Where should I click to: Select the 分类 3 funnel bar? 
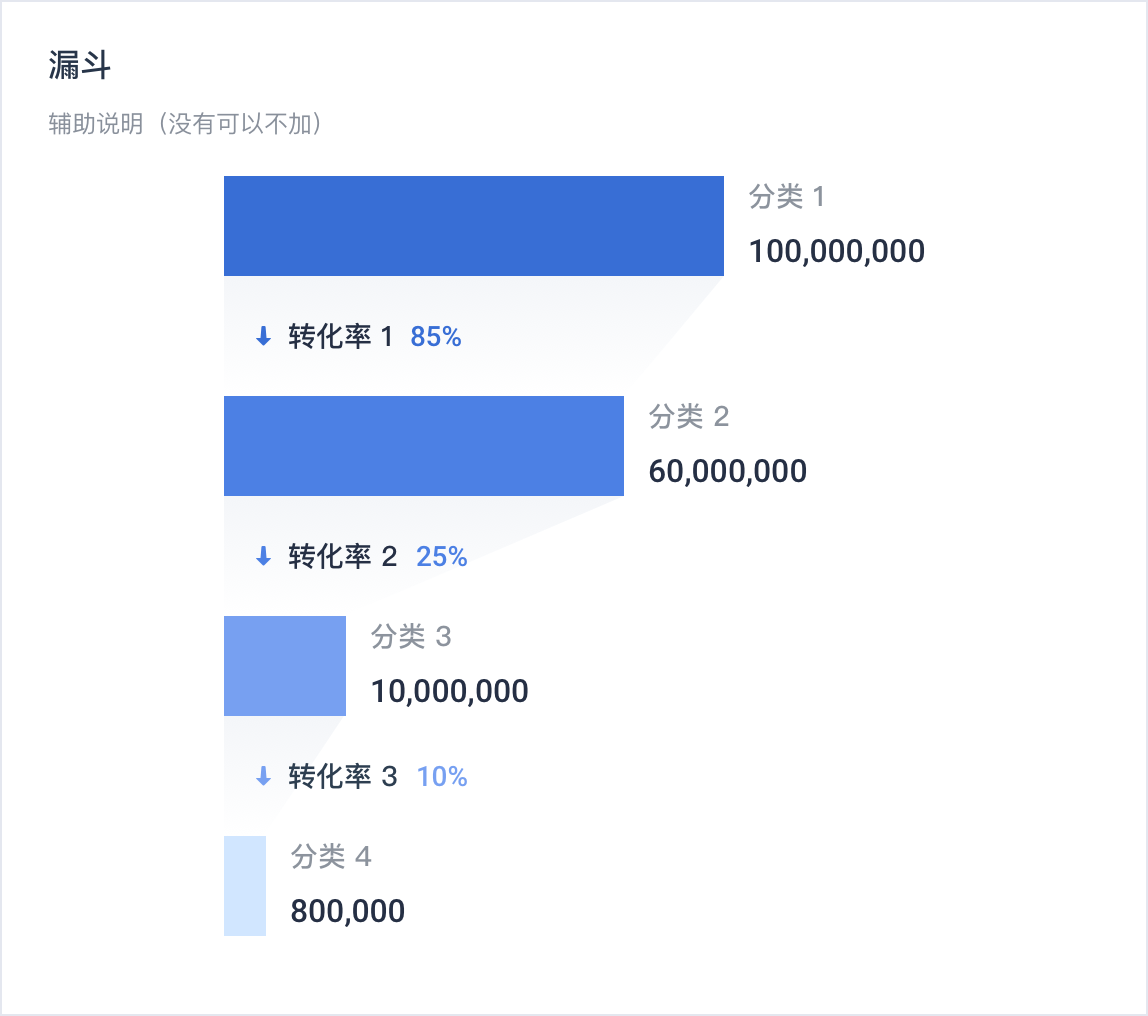tap(285, 666)
